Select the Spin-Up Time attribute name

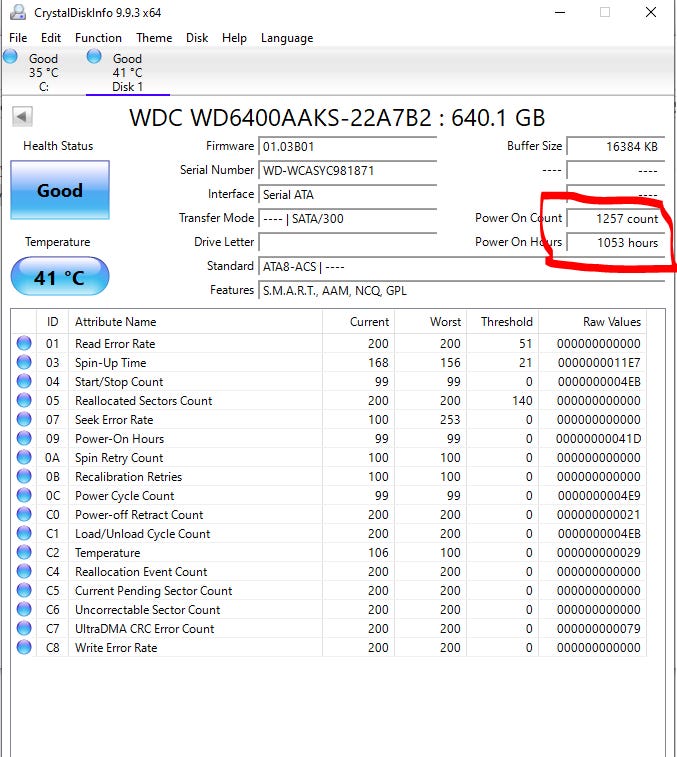click(111, 363)
